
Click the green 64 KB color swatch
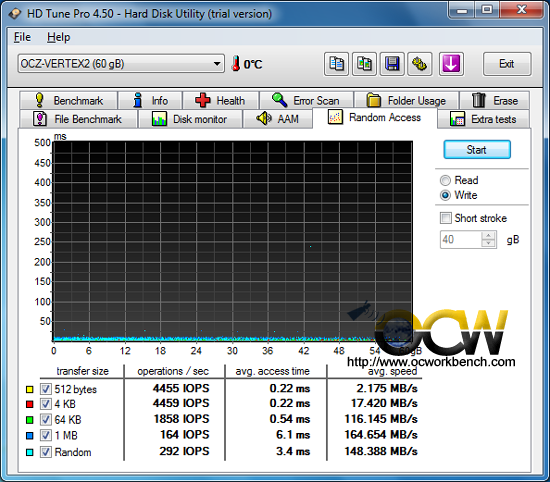tap(29, 420)
